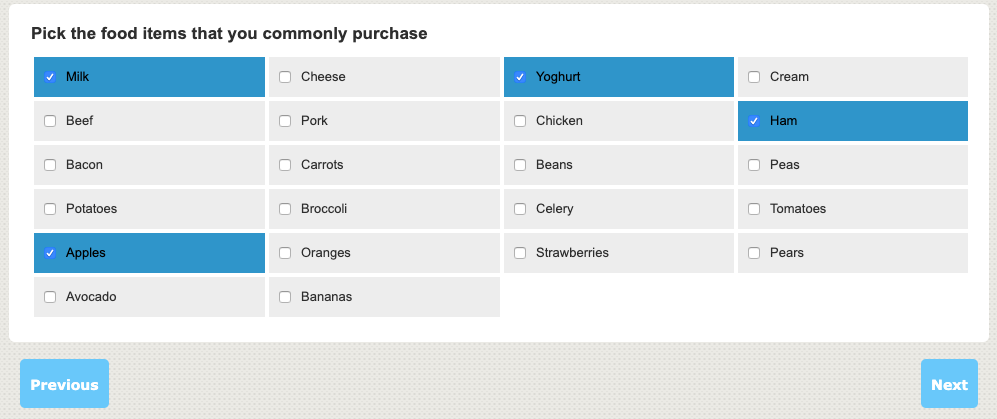This screenshot has height=419, width=997.
Task: Tick the Peas checkbox
Action: coord(754,165)
